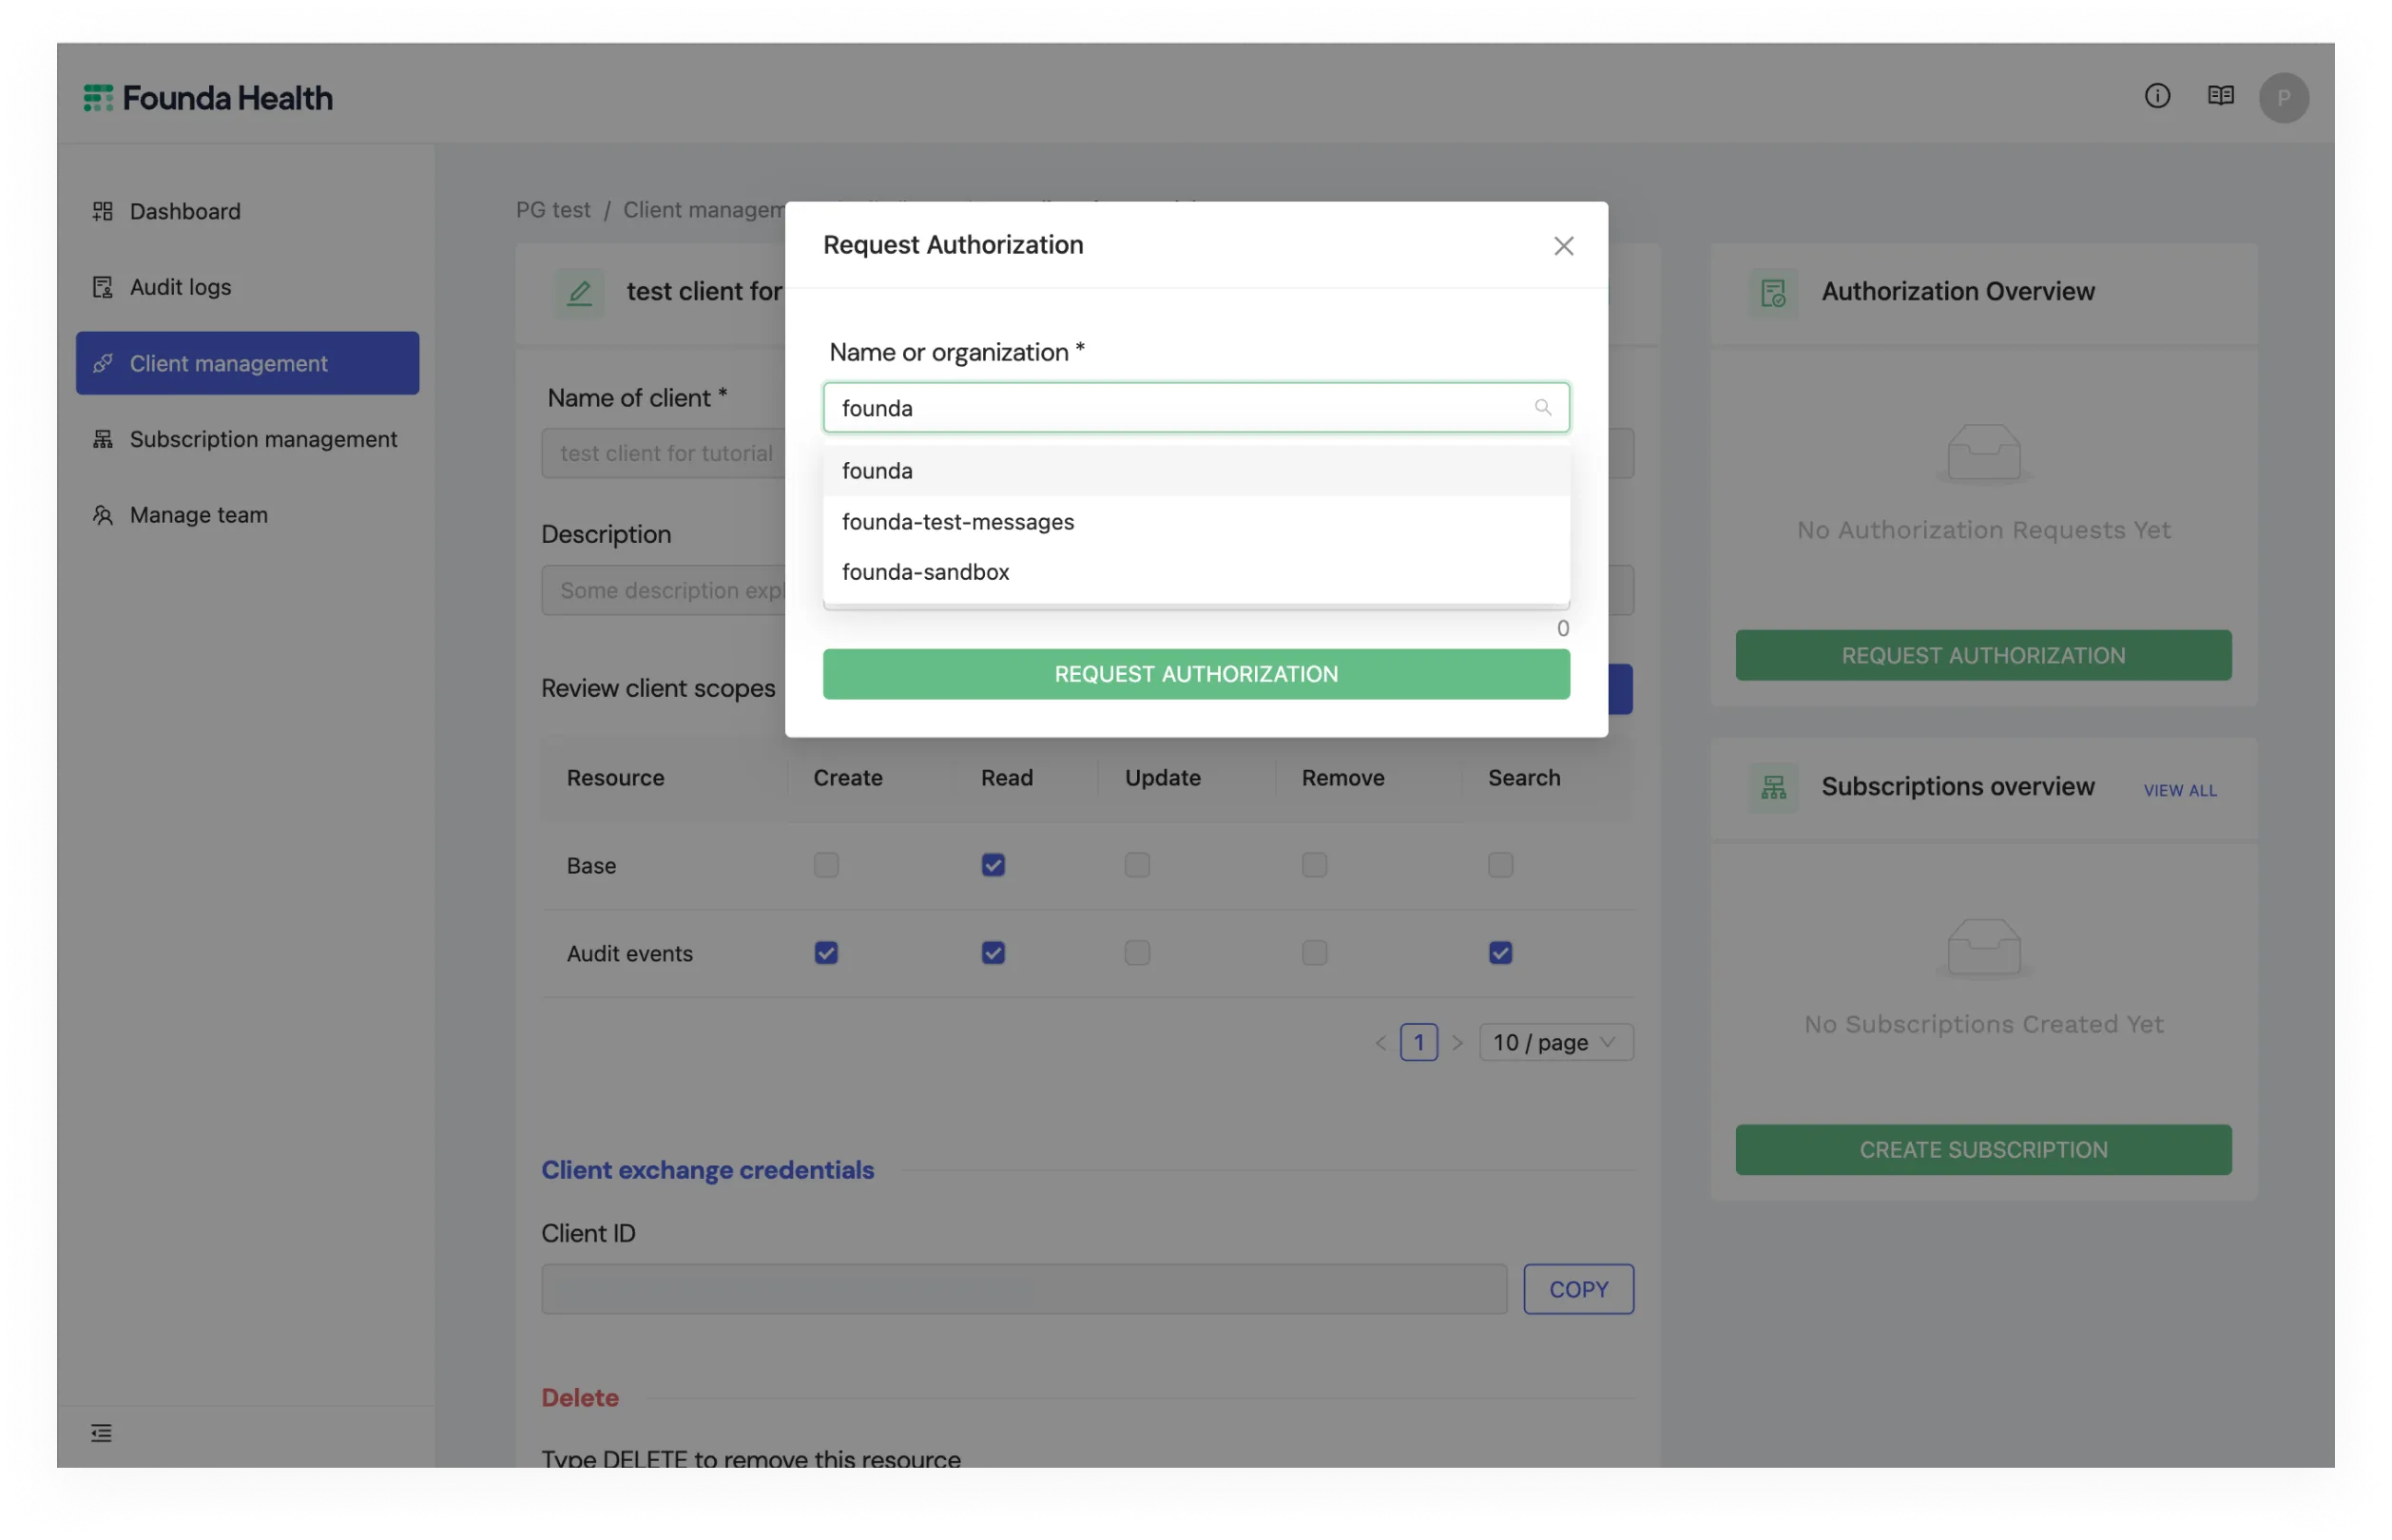The width and height of the screenshot is (2392, 1540).
Task: Open the info icon in header
Action: click(x=2157, y=96)
